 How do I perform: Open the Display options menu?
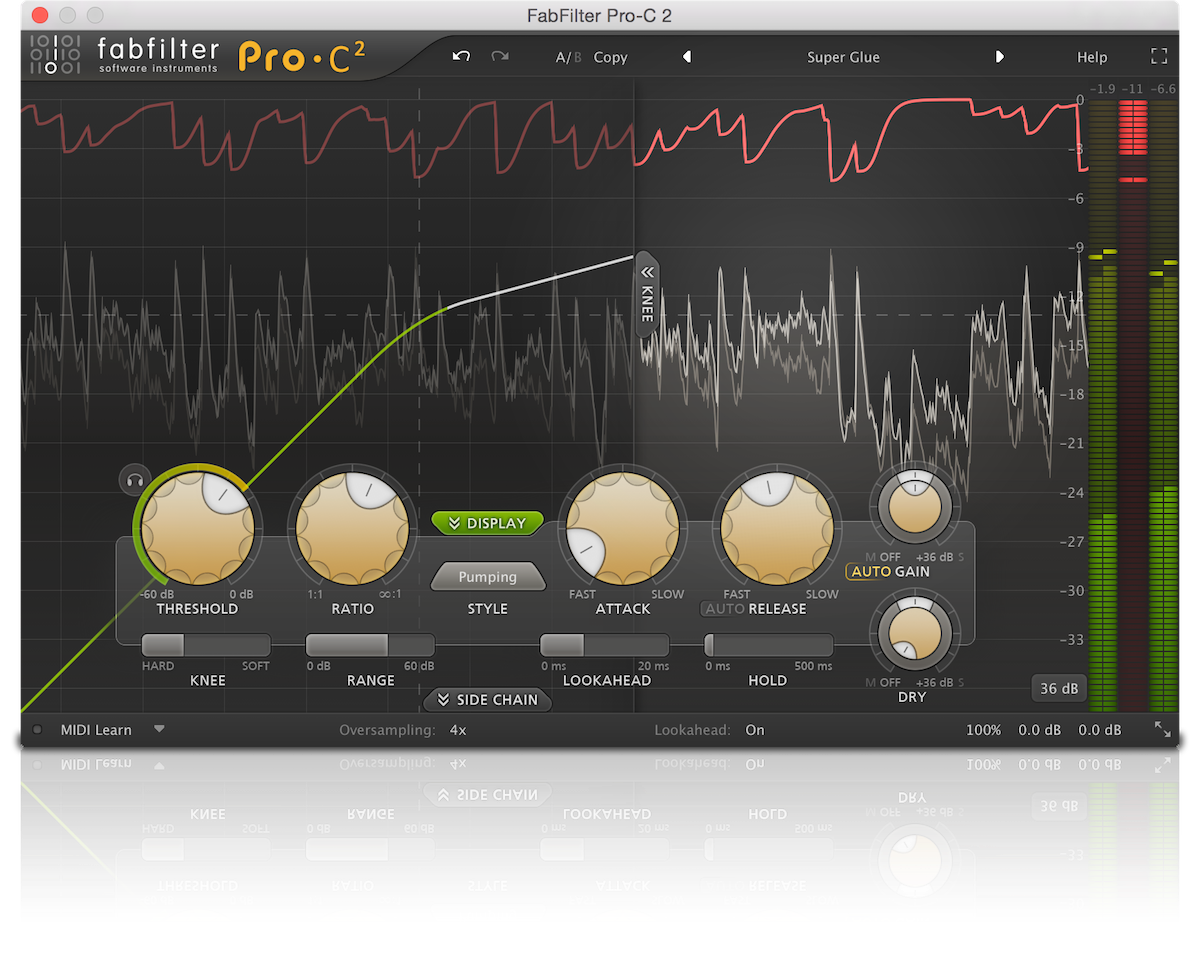tap(487, 522)
